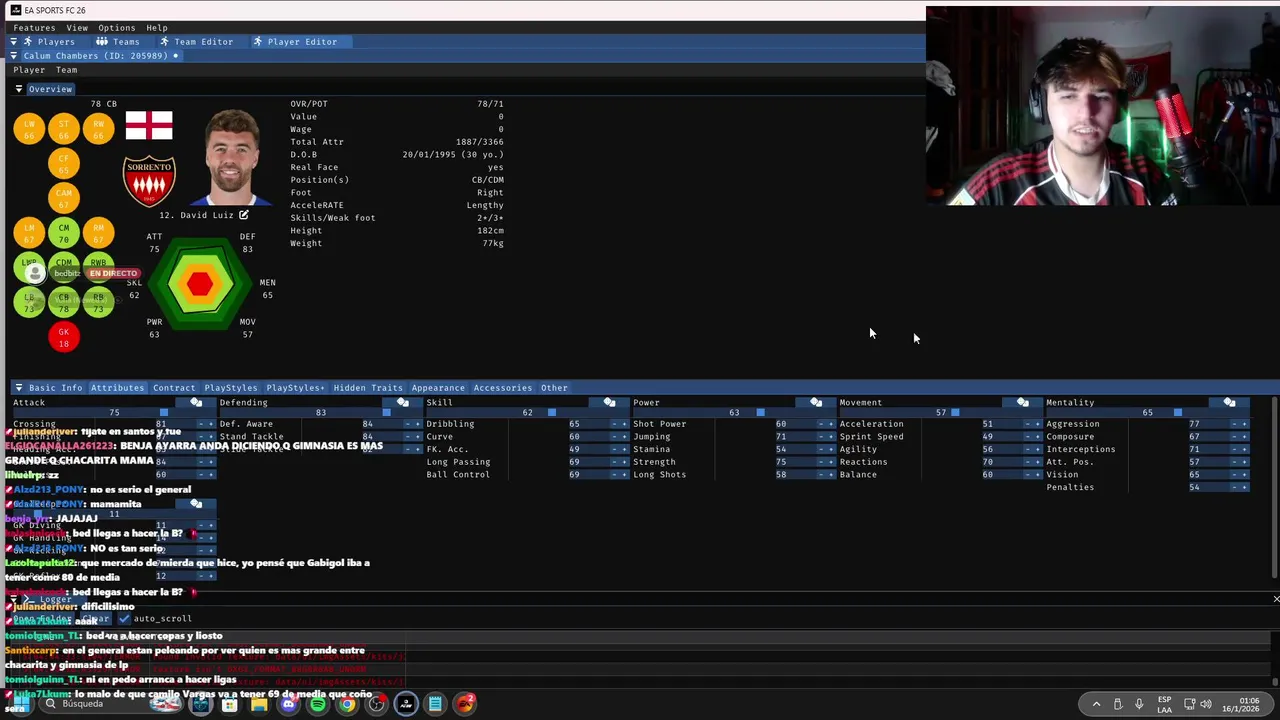This screenshot has height=720, width=1280.
Task: Open the Other tab
Action: [x=554, y=388]
